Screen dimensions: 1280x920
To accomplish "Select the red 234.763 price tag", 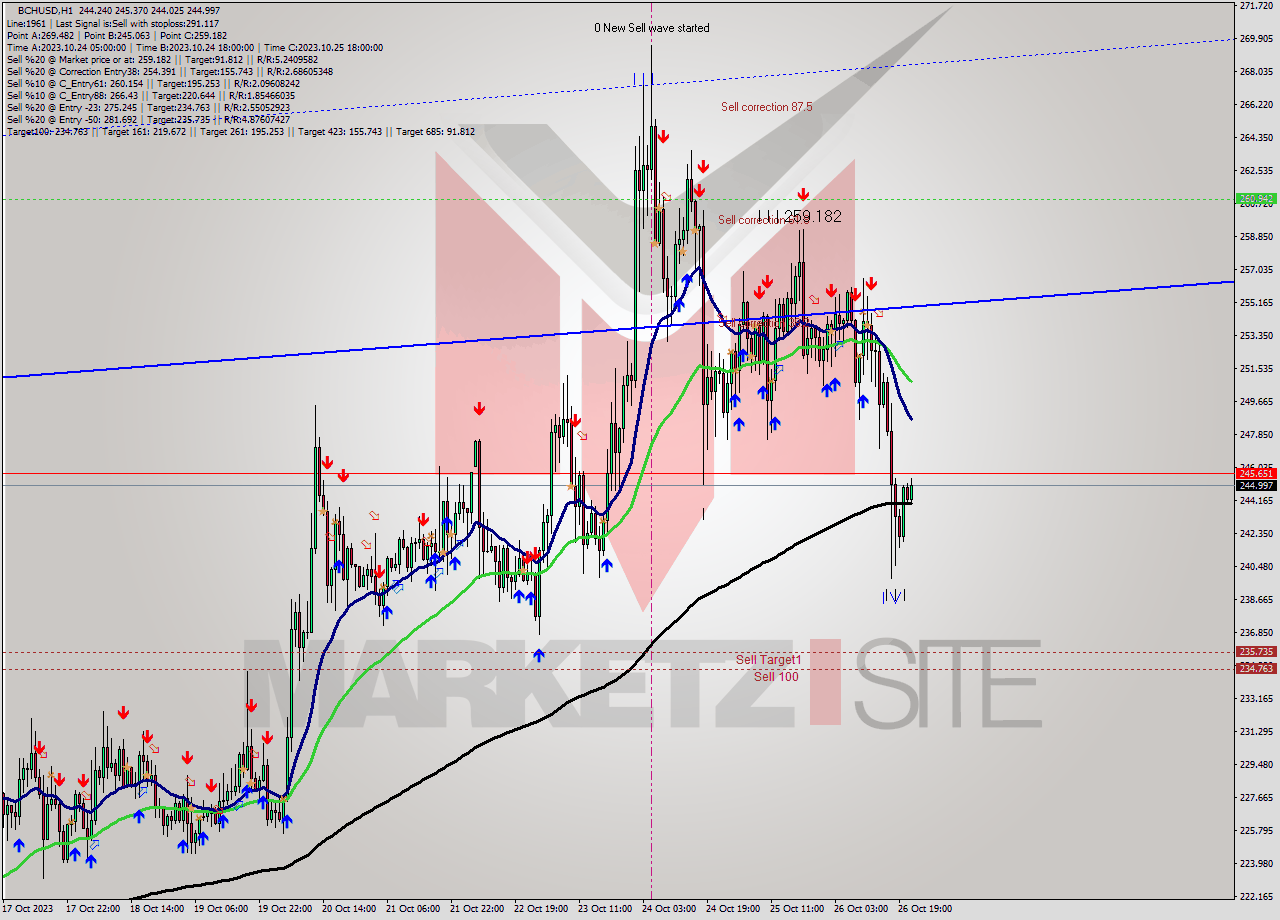I will (1256, 669).
